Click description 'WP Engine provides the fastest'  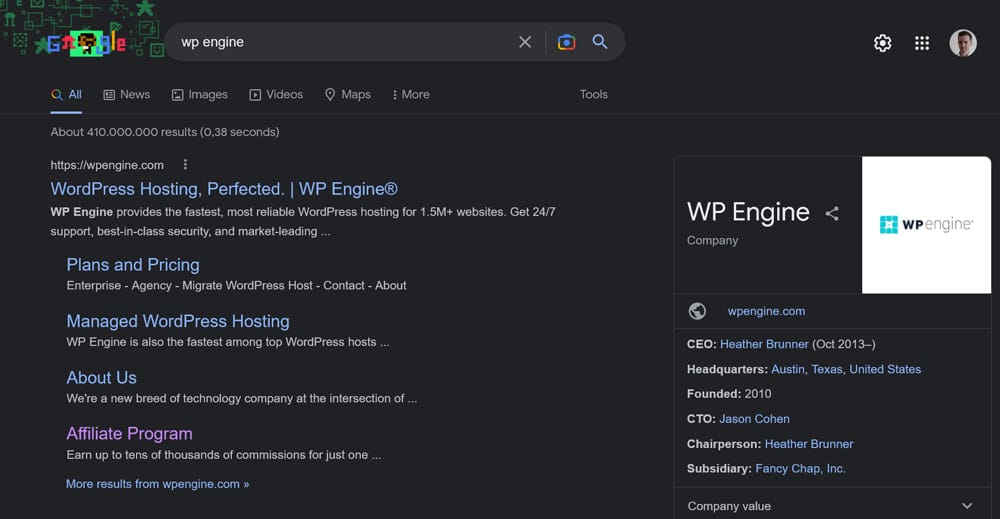click(x=303, y=221)
